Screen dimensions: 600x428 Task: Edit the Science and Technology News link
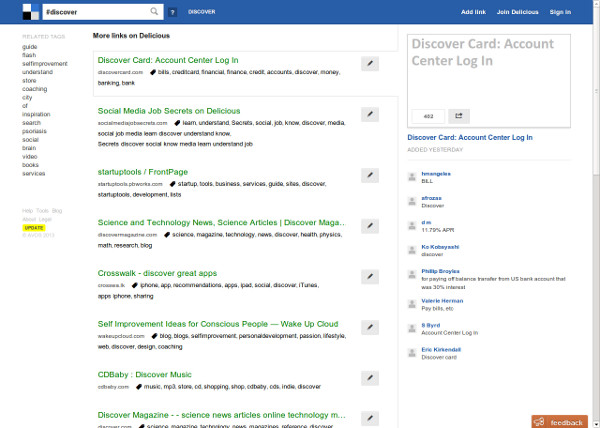click(x=370, y=226)
